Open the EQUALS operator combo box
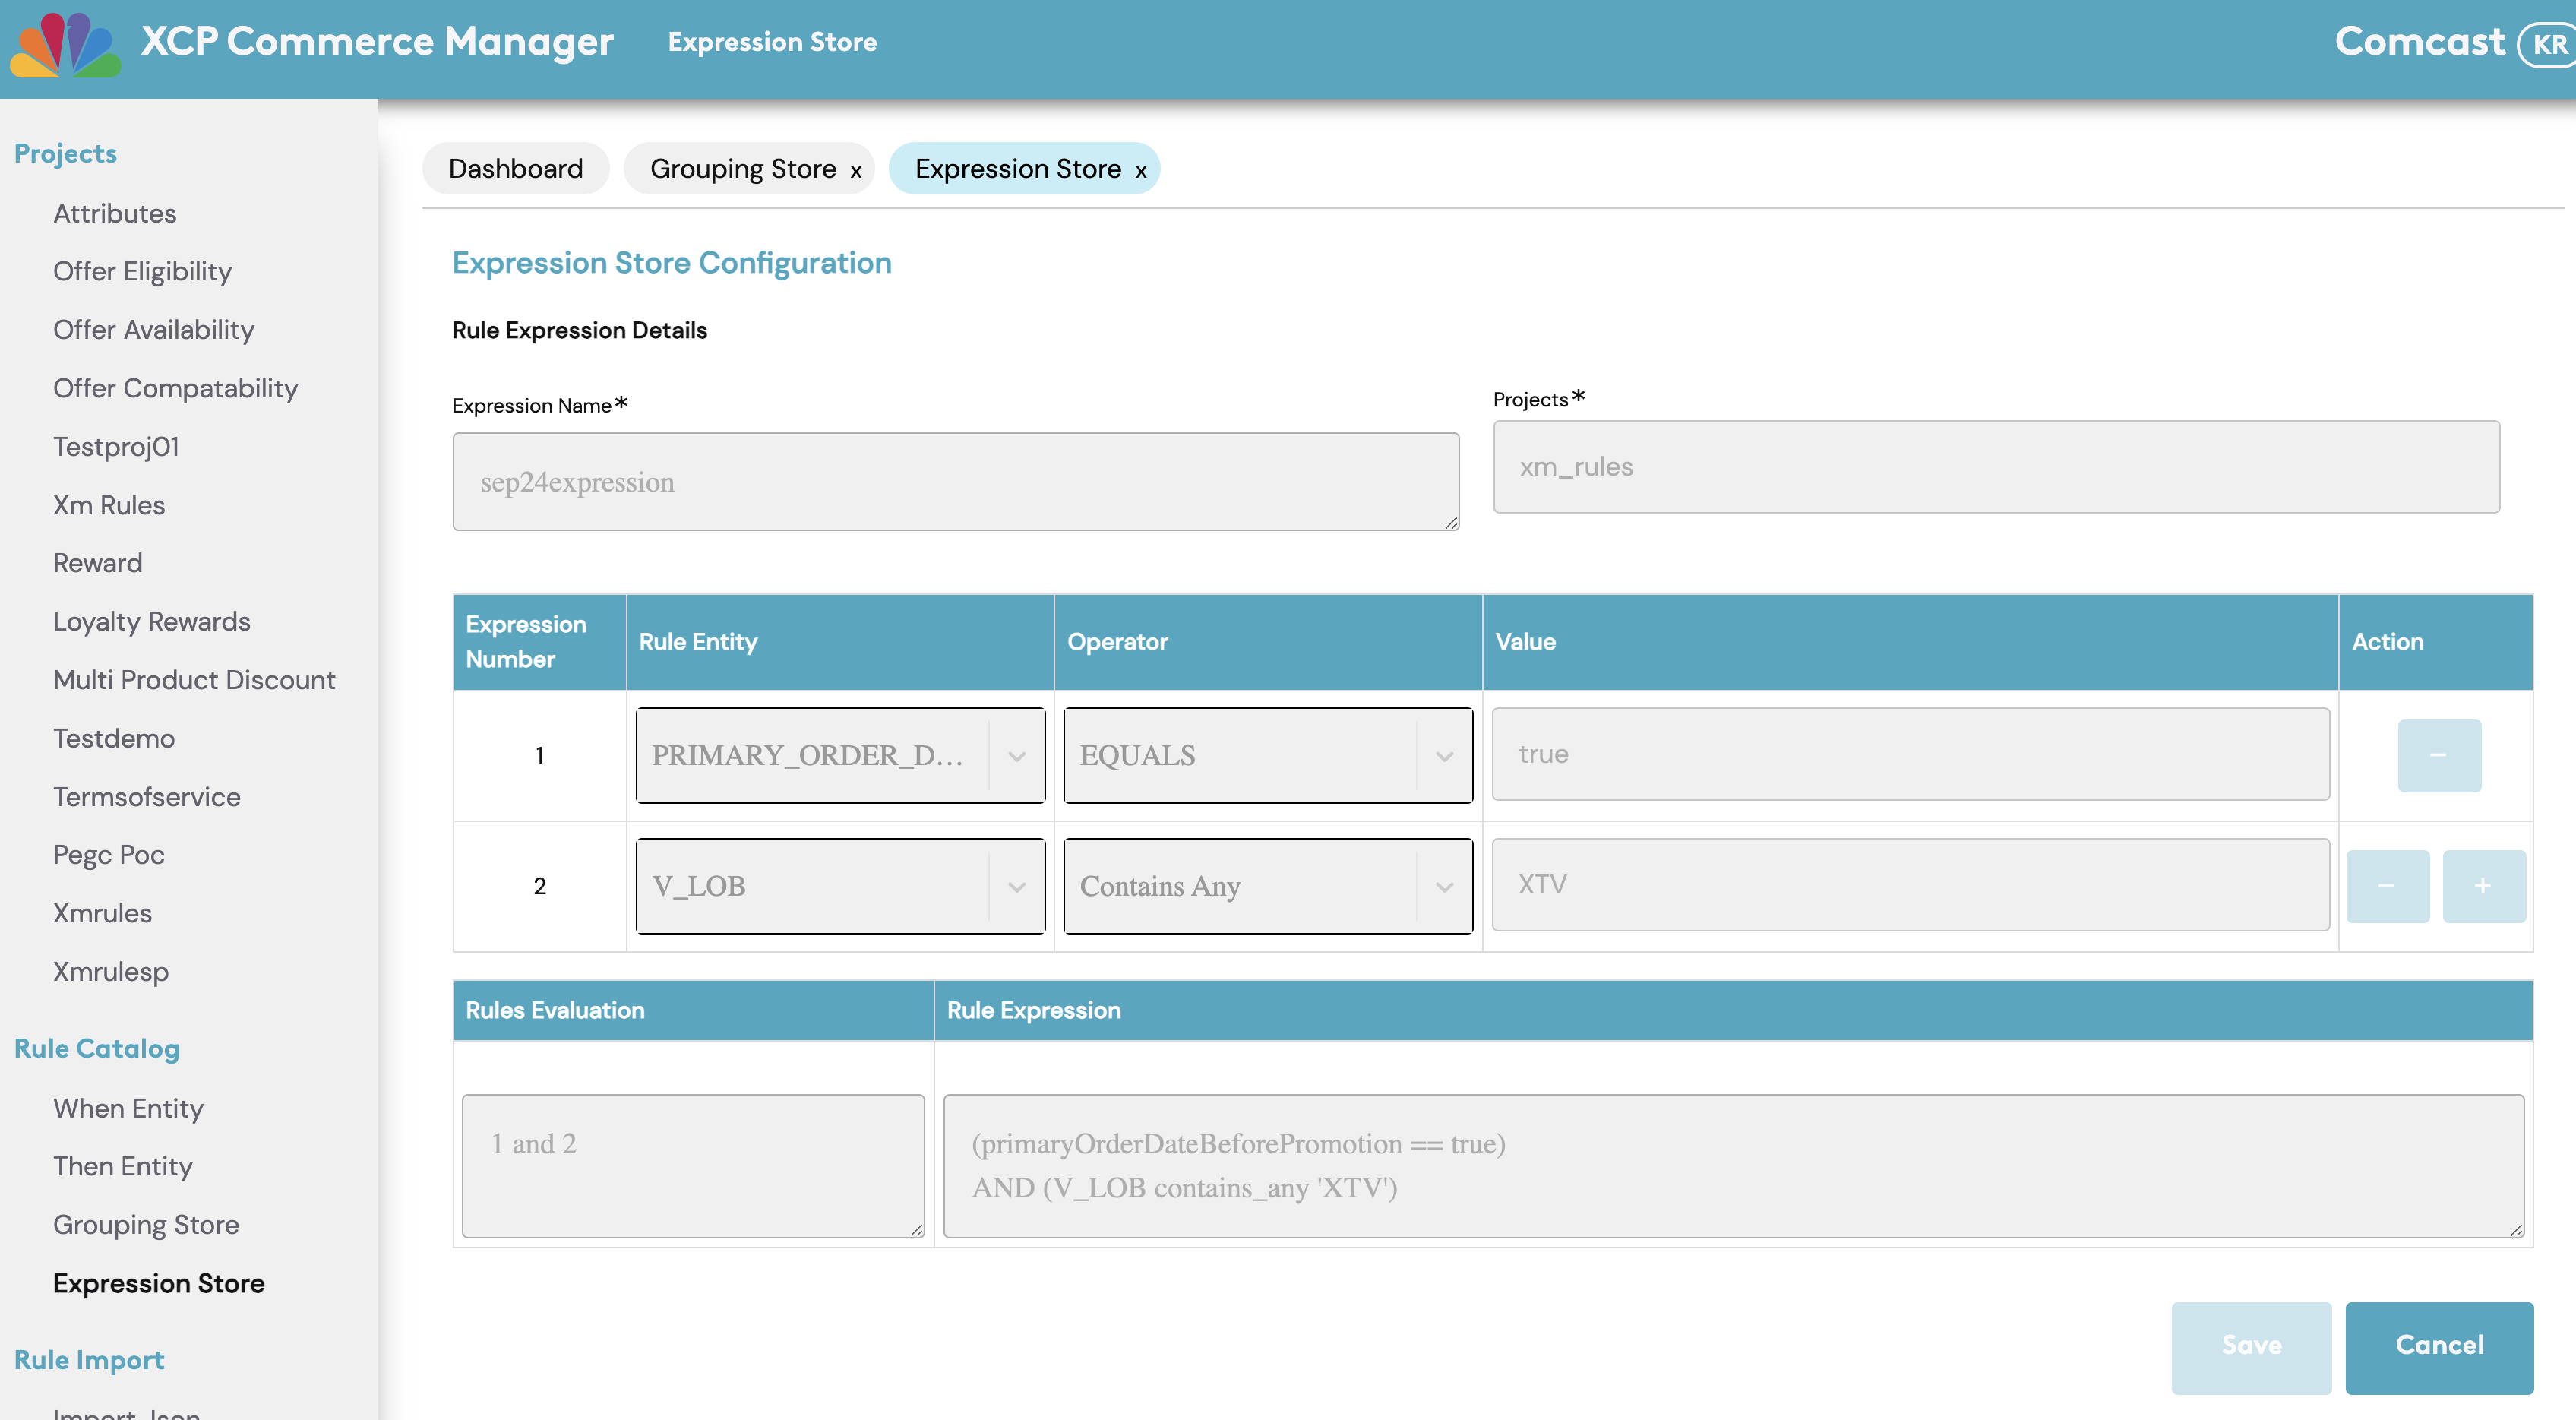This screenshot has height=1420, width=2576. pos(1268,755)
